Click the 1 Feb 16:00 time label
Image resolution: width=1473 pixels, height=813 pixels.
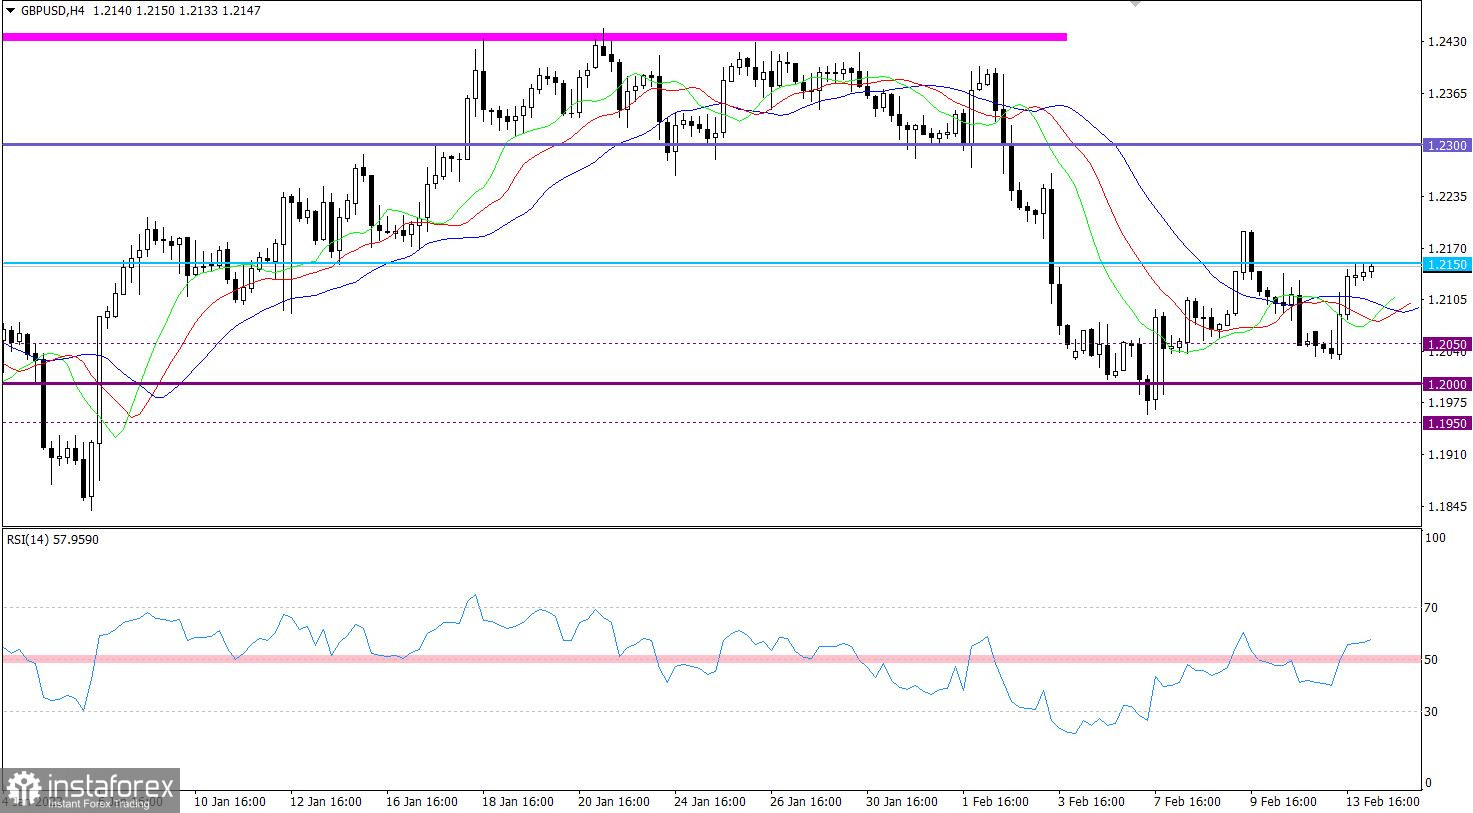995,802
